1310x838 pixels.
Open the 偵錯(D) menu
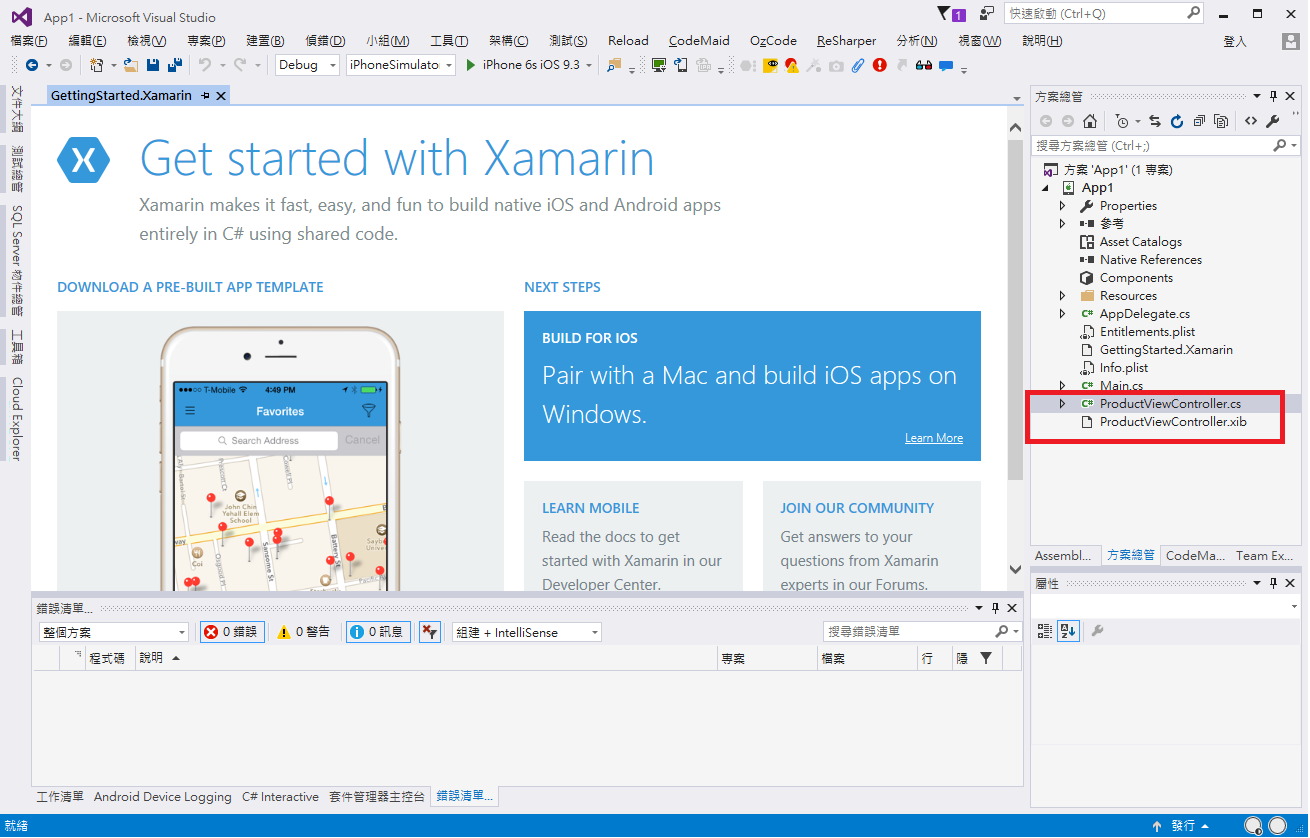[x=325, y=41]
